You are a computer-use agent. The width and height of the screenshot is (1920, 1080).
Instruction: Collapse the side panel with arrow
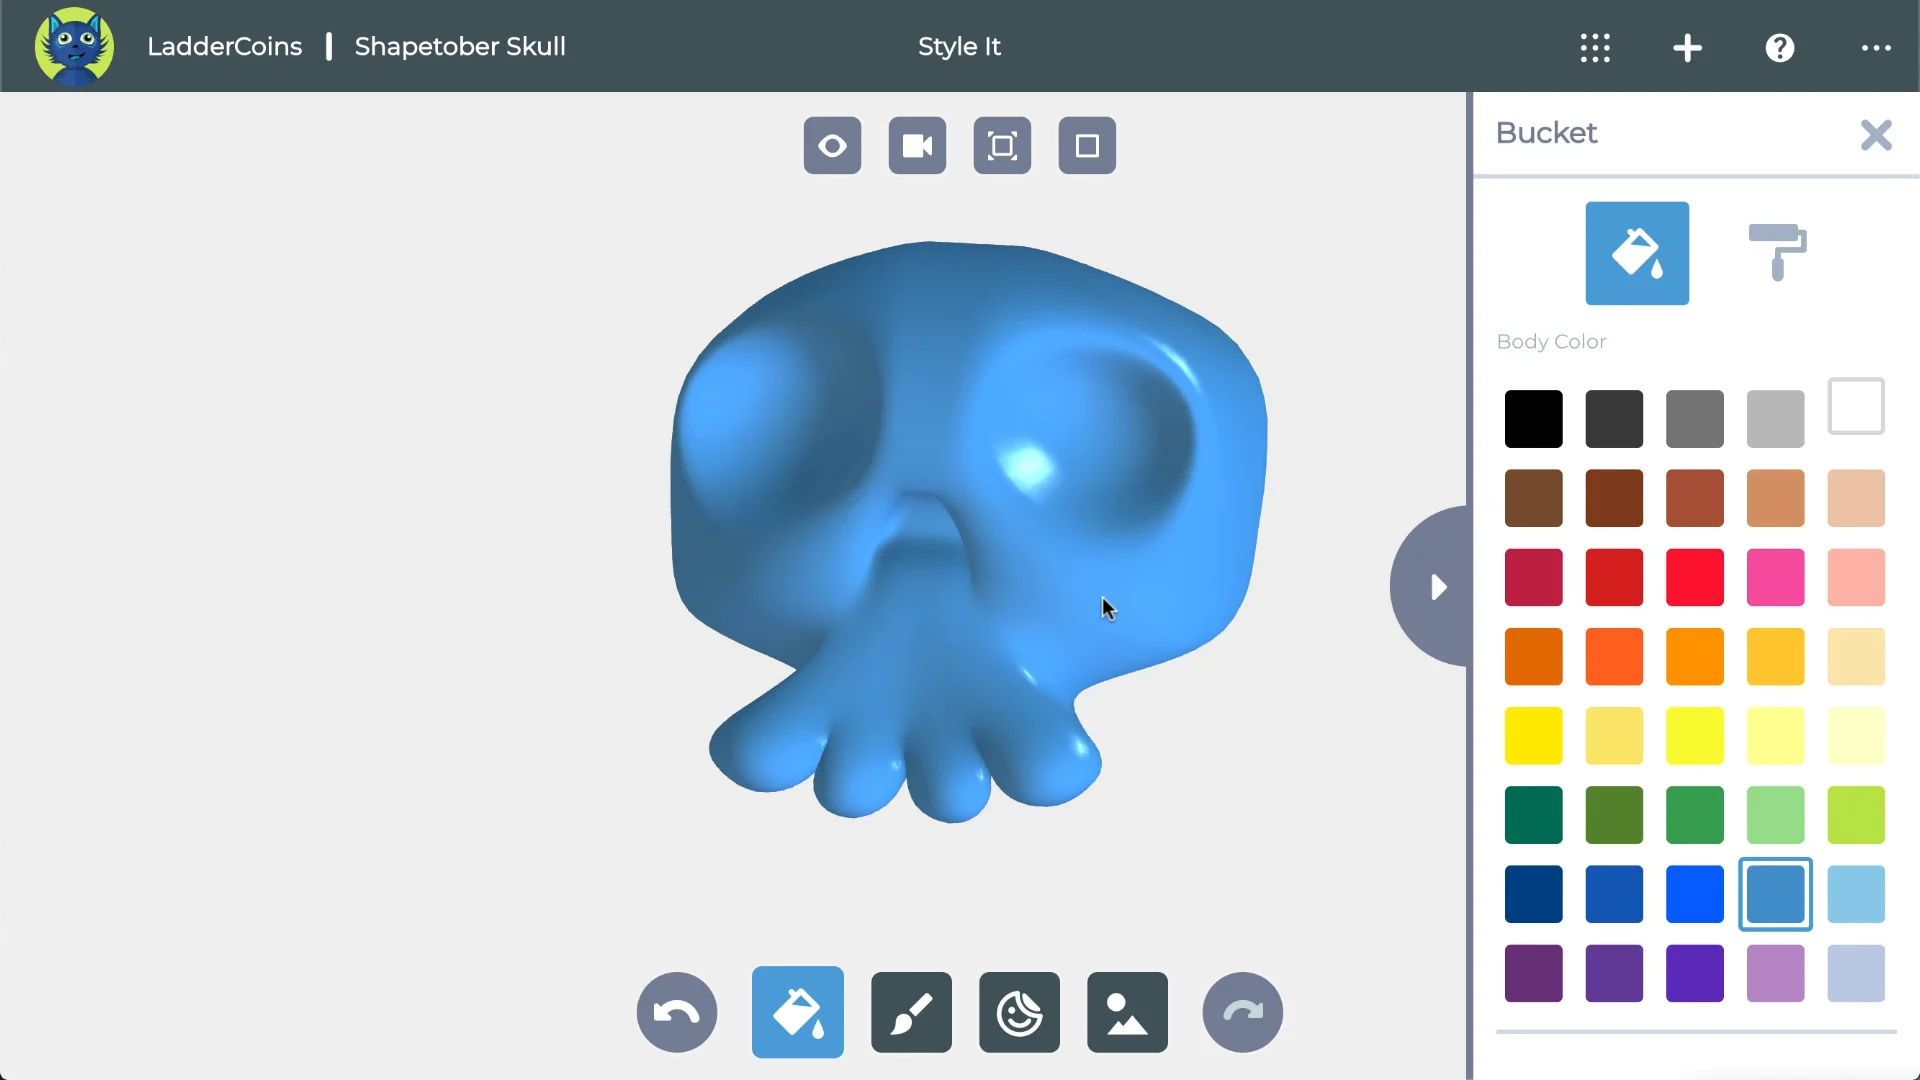tap(1437, 587)
